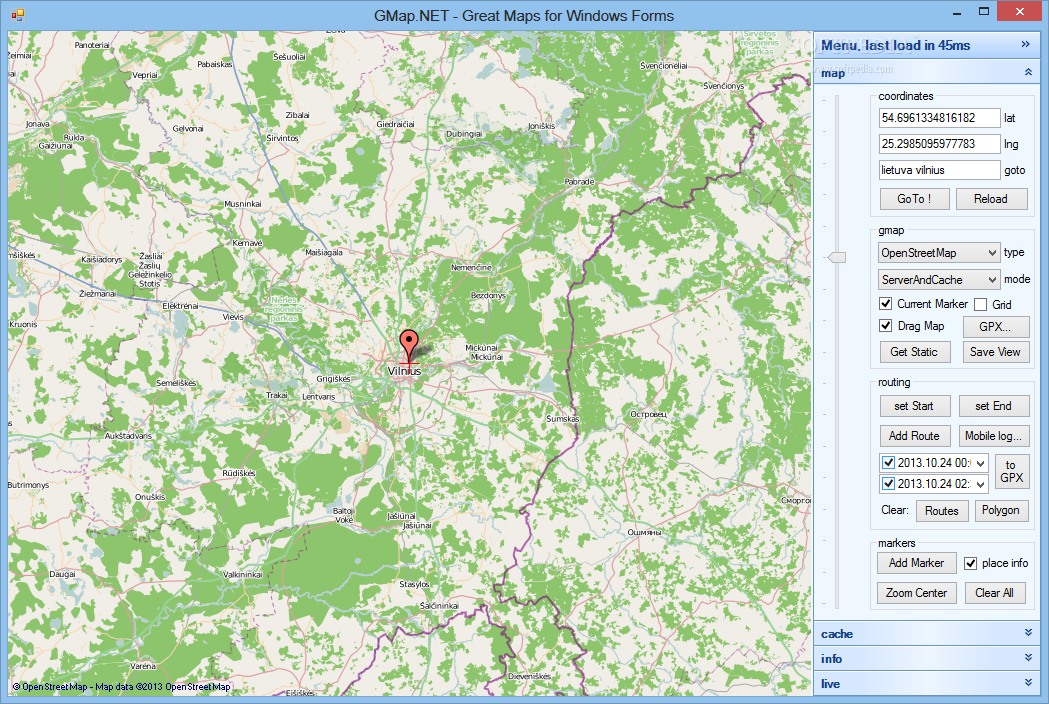Click the Add Route button
This screenshot has height=704, width=1049.
[915, 436]
